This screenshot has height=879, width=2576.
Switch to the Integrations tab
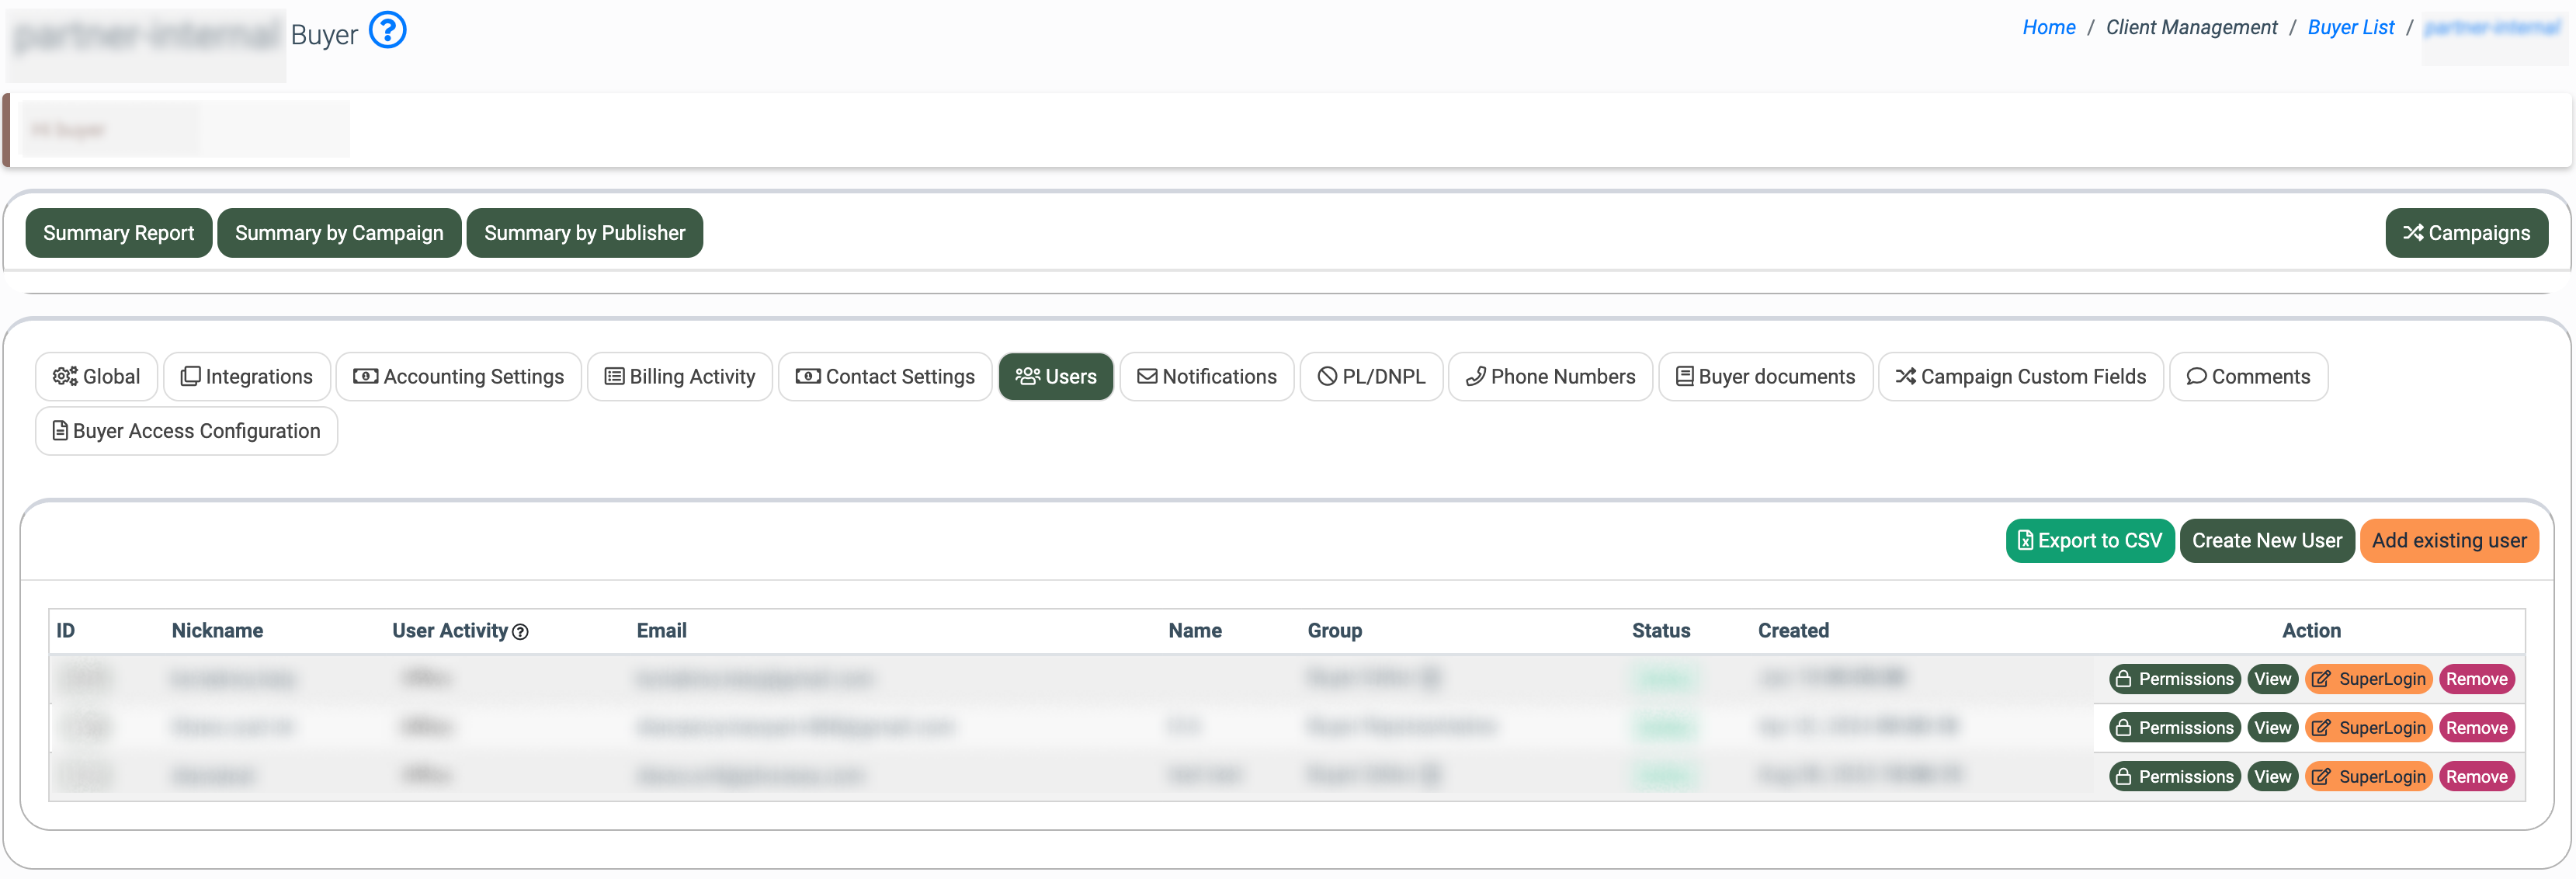coord(247,377)
